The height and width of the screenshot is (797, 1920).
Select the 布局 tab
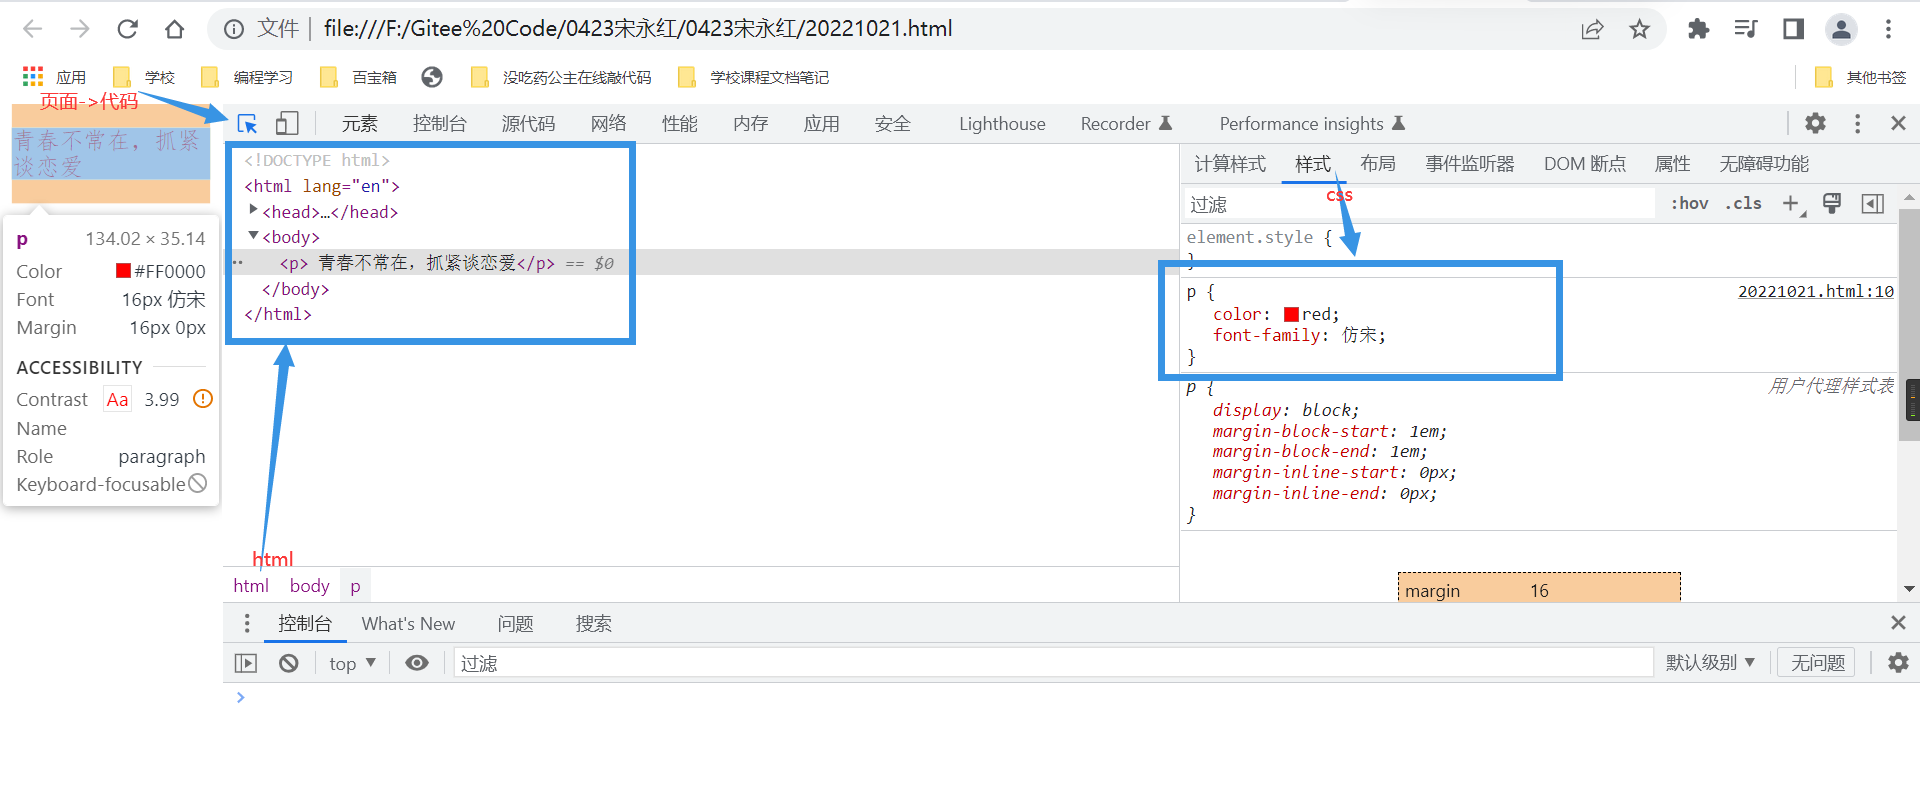point(1378,163)
